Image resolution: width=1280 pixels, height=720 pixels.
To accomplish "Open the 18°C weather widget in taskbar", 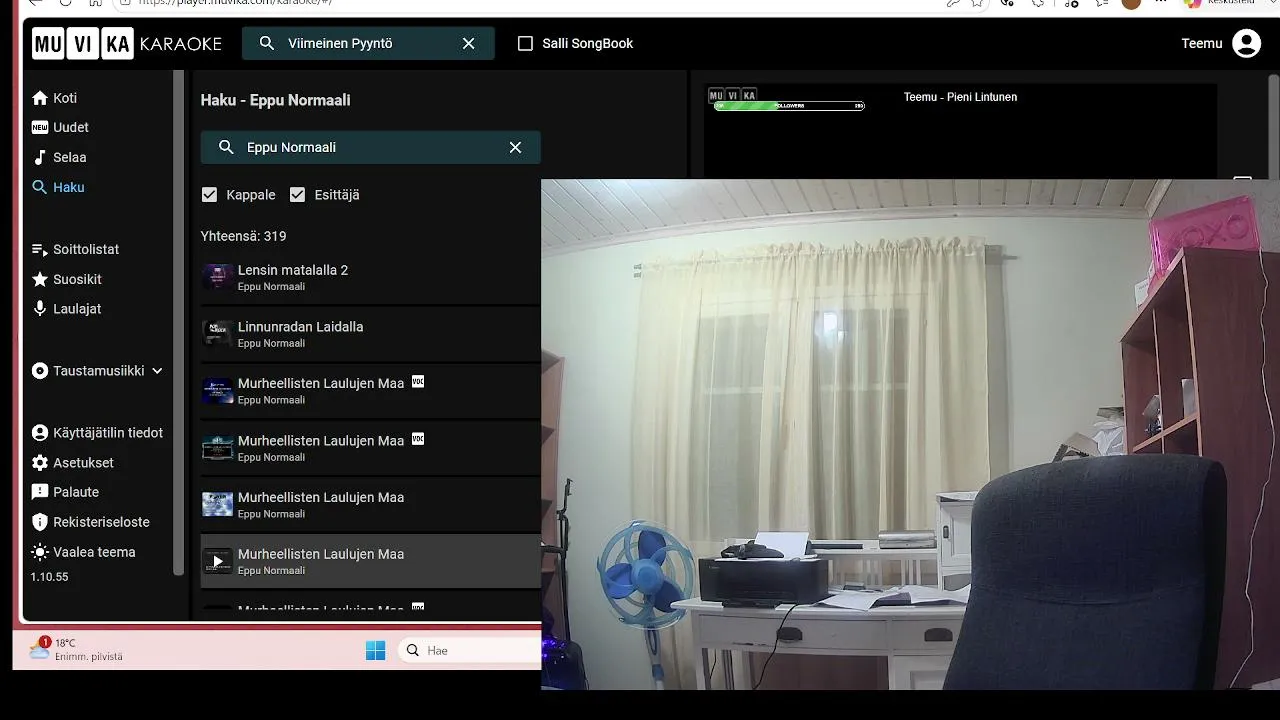I will click(x=76, y=649).
